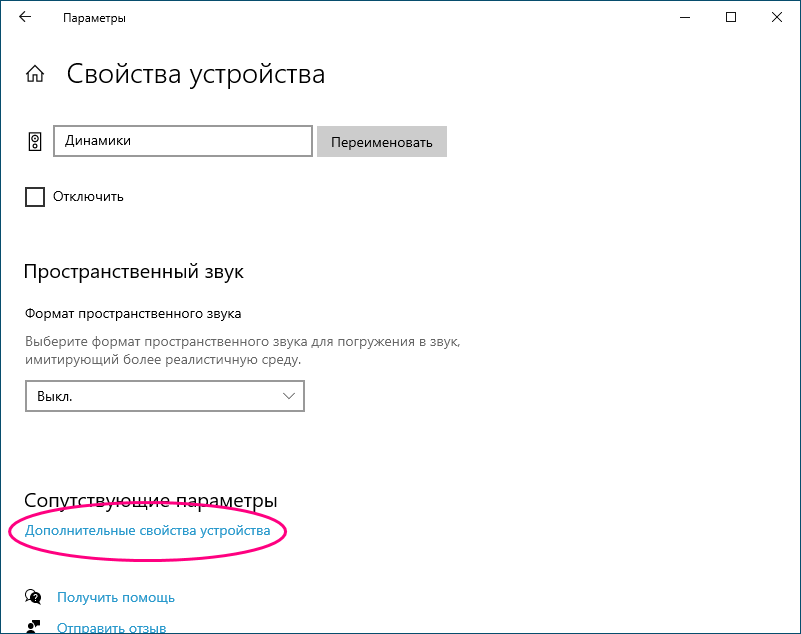
Task: Click the Параметры window title text
Action: pos(94,18)
